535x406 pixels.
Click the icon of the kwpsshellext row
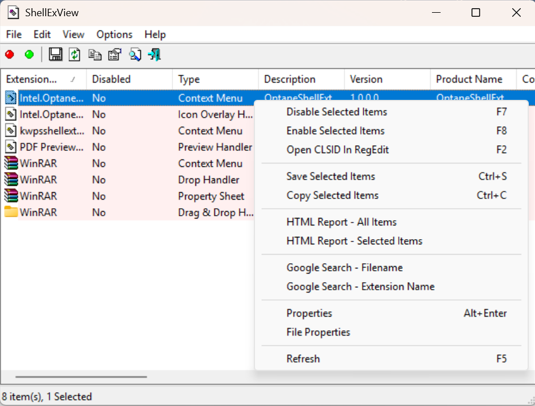(11, 131)
